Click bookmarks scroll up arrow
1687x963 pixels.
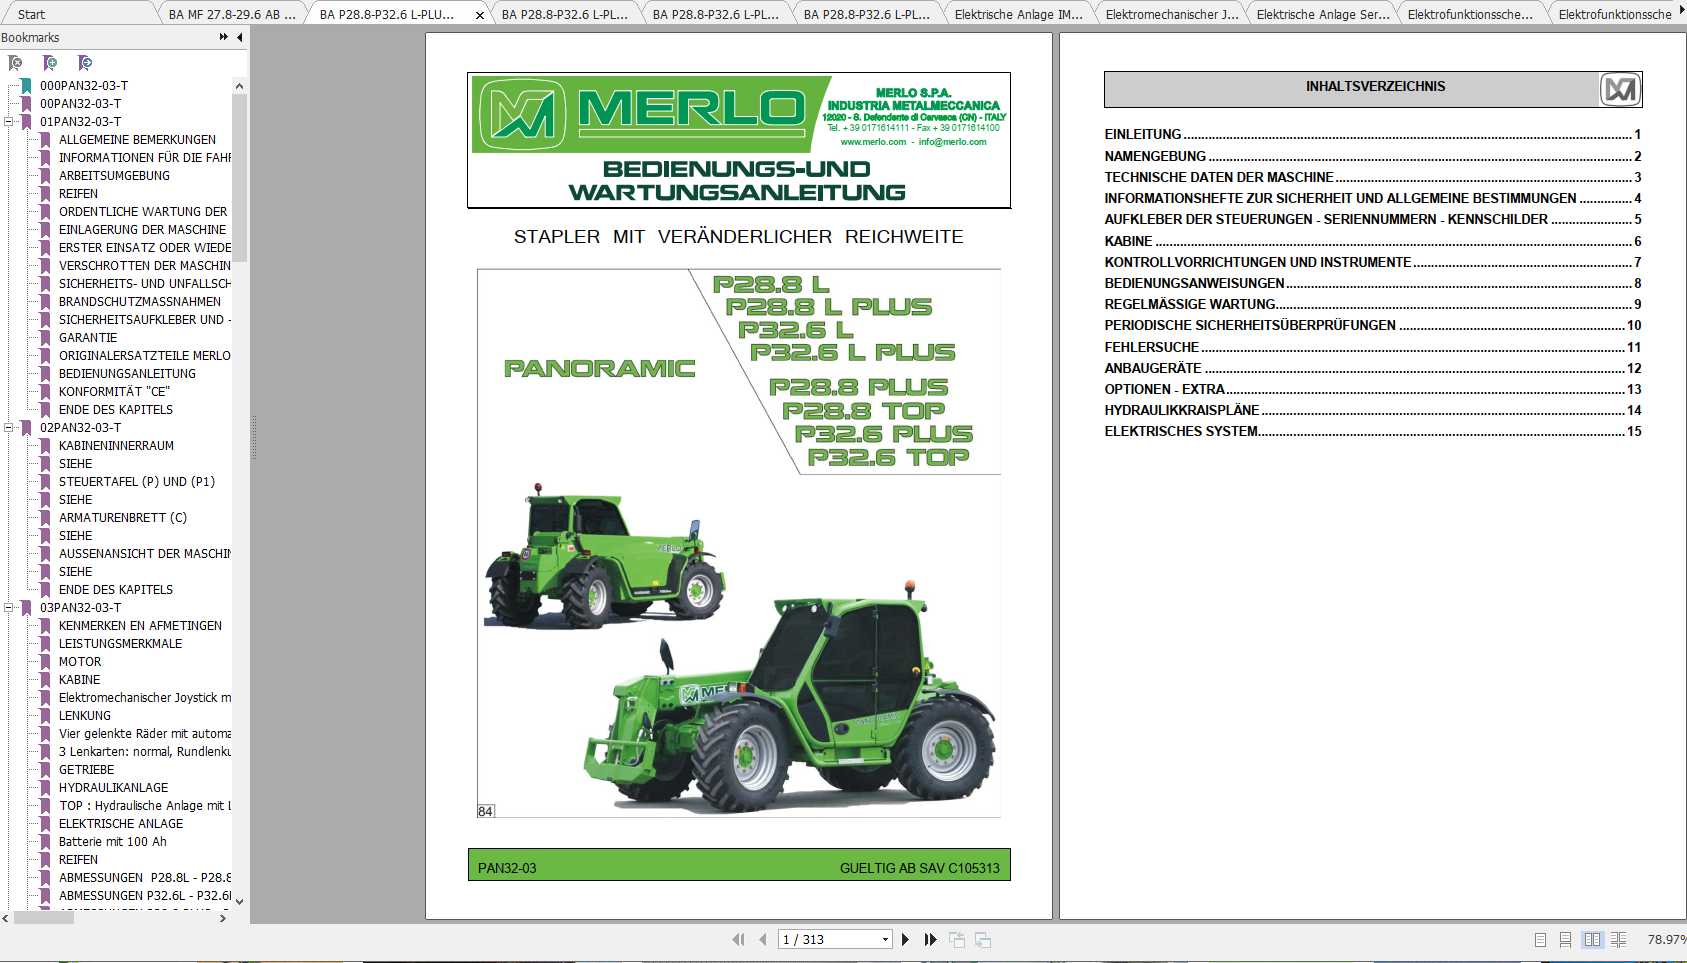coord(239,86)
